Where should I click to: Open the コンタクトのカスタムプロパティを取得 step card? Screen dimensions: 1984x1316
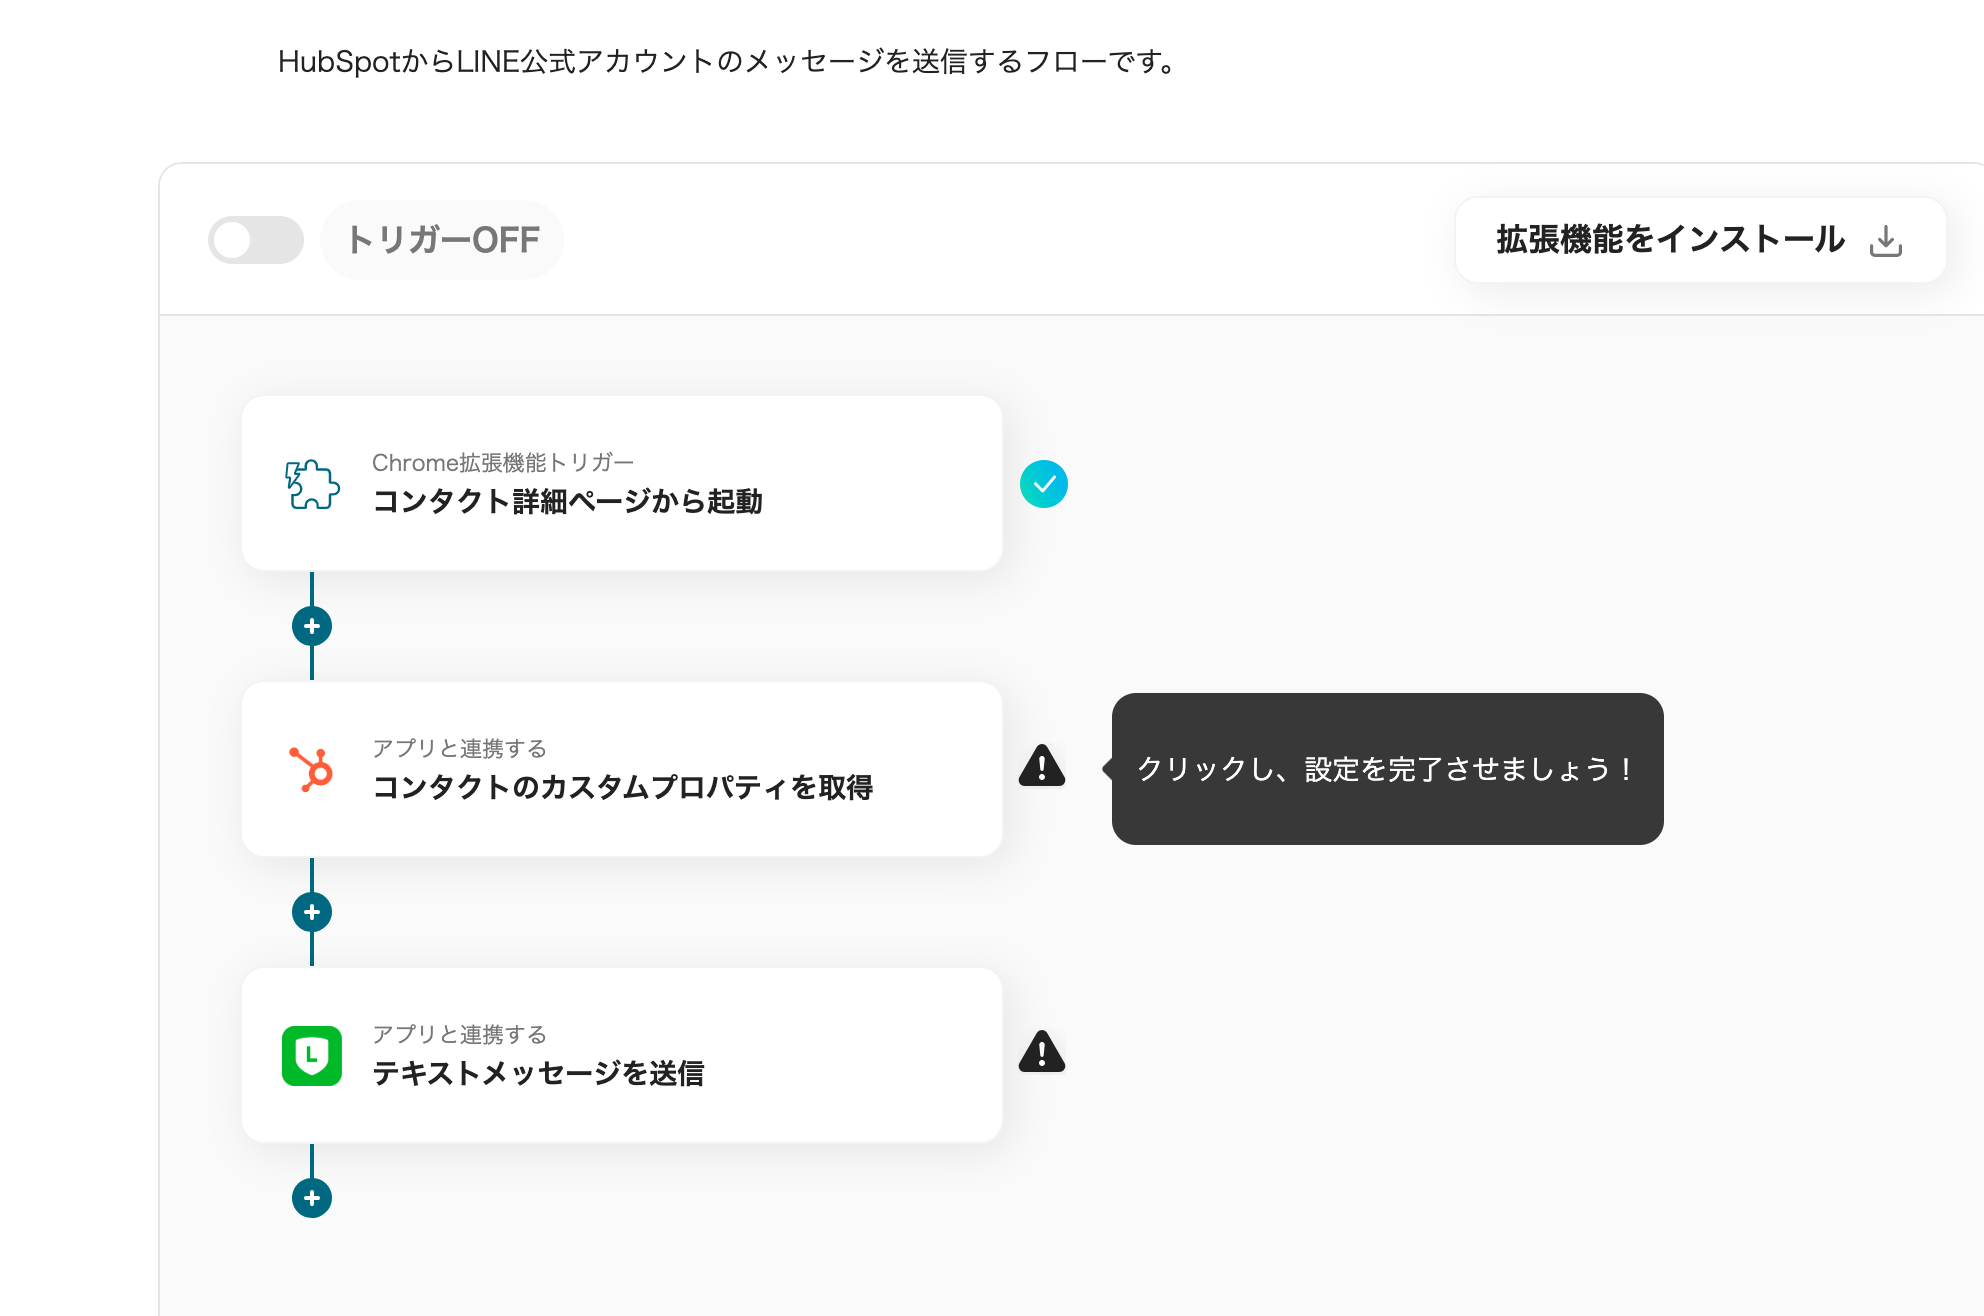click(622, 770)
